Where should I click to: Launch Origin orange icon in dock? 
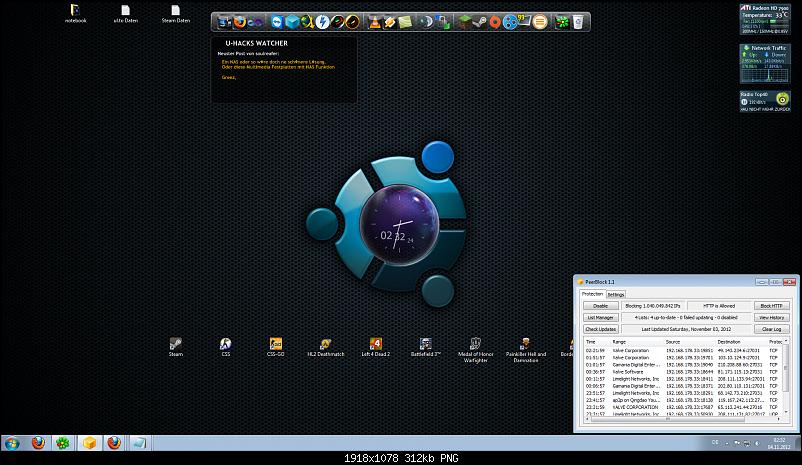point(495,22)
